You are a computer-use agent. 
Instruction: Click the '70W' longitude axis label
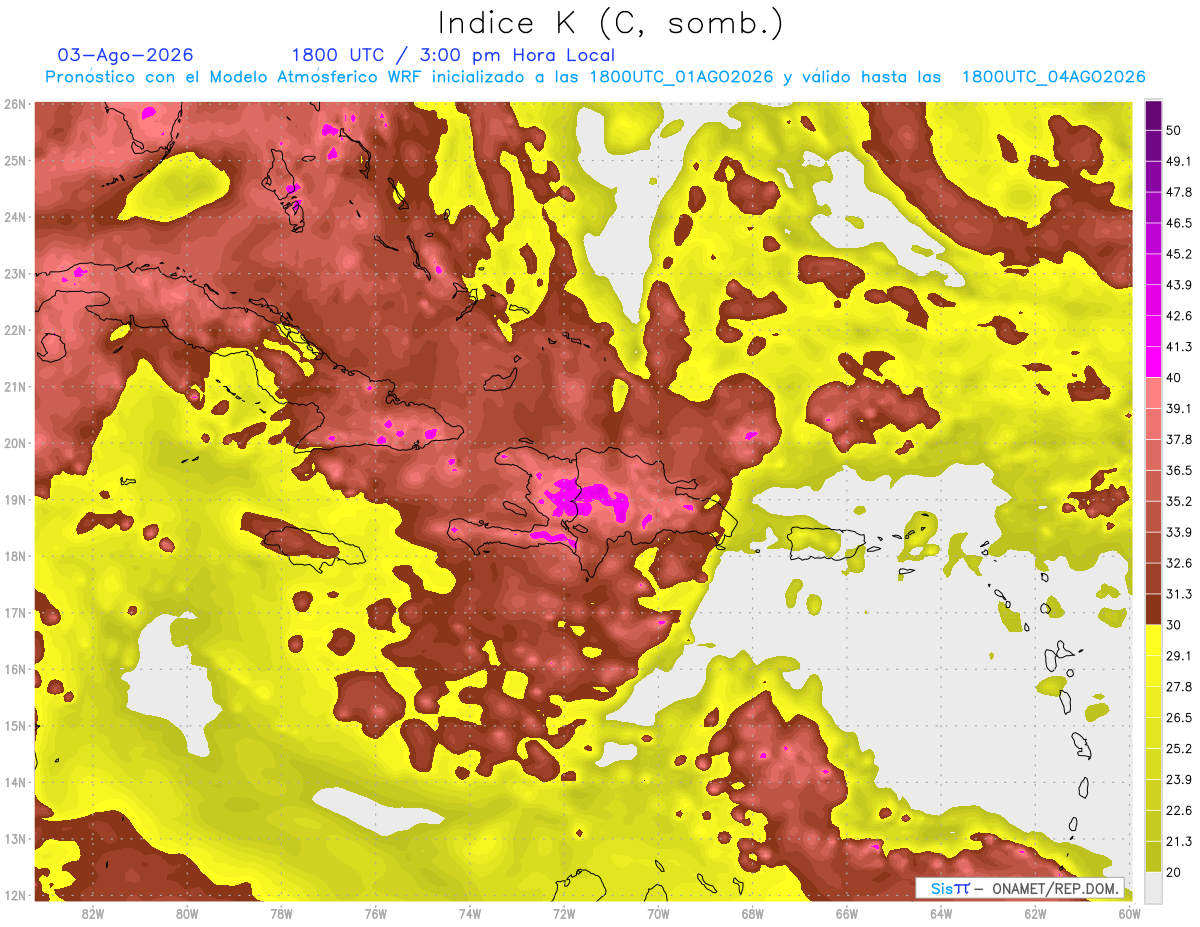coord(658,913)
